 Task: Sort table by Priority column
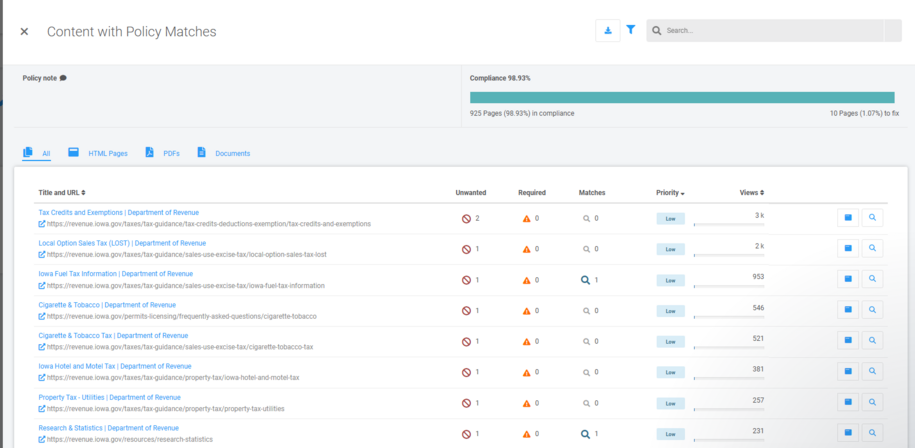(x=670, y=192)
